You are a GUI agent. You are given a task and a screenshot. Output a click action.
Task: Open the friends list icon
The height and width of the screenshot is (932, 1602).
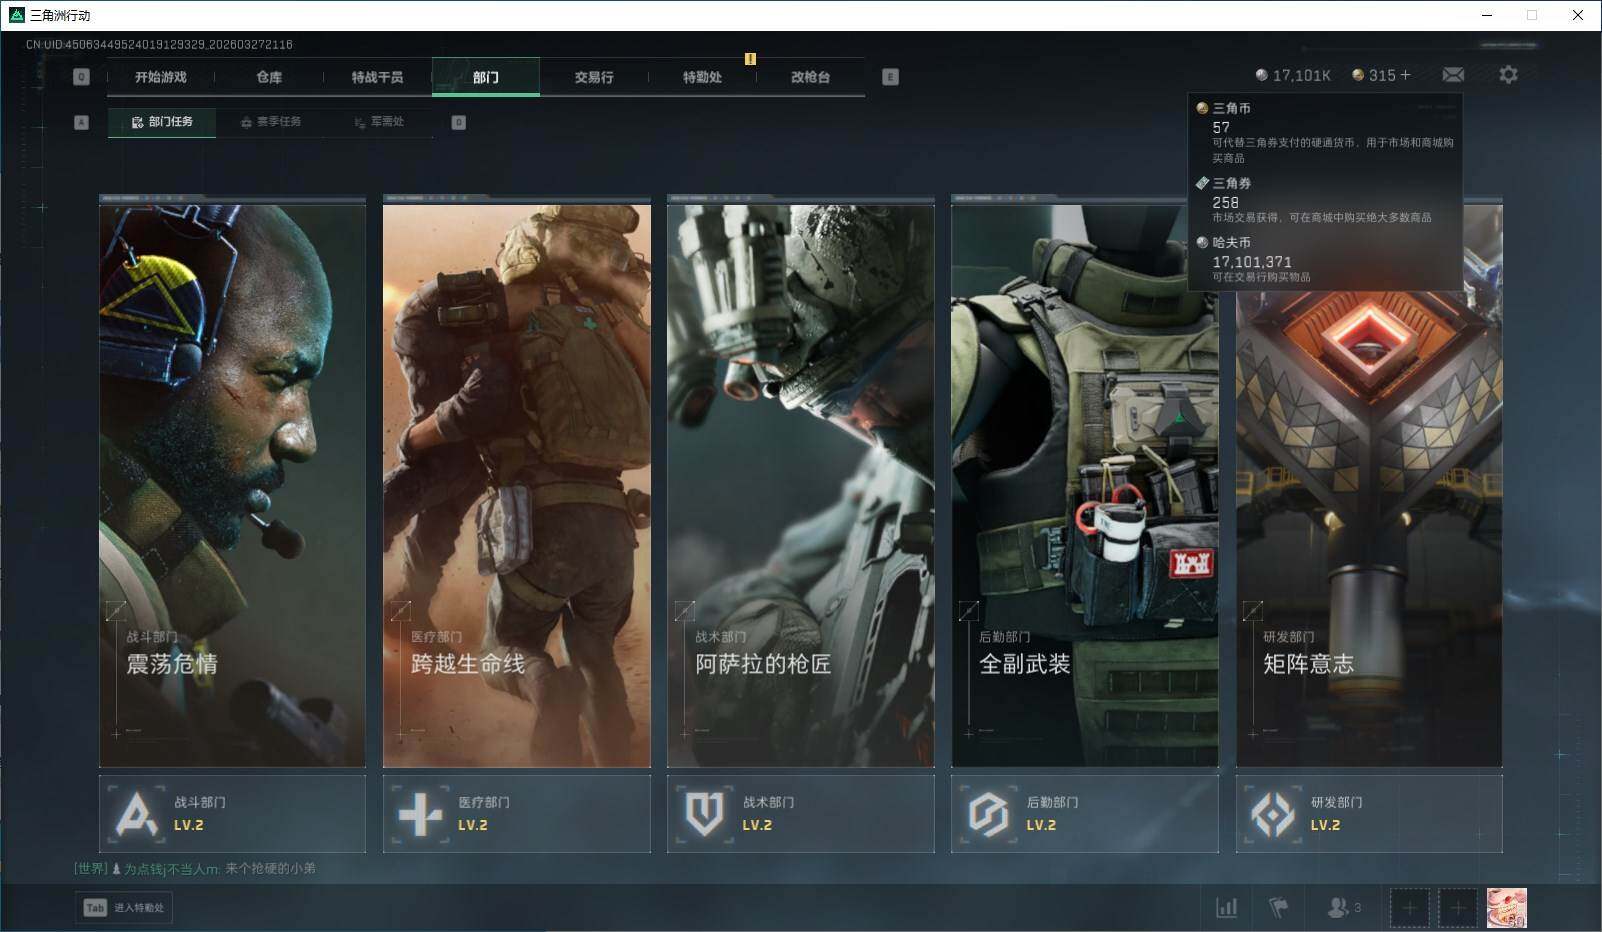coord(1338,907)
